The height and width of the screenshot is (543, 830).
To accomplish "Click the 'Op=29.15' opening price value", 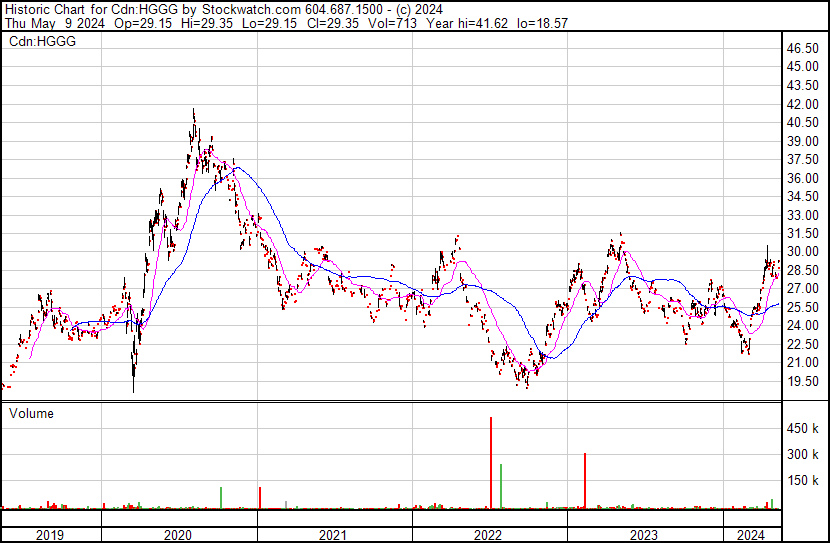I will pos(143,23).
